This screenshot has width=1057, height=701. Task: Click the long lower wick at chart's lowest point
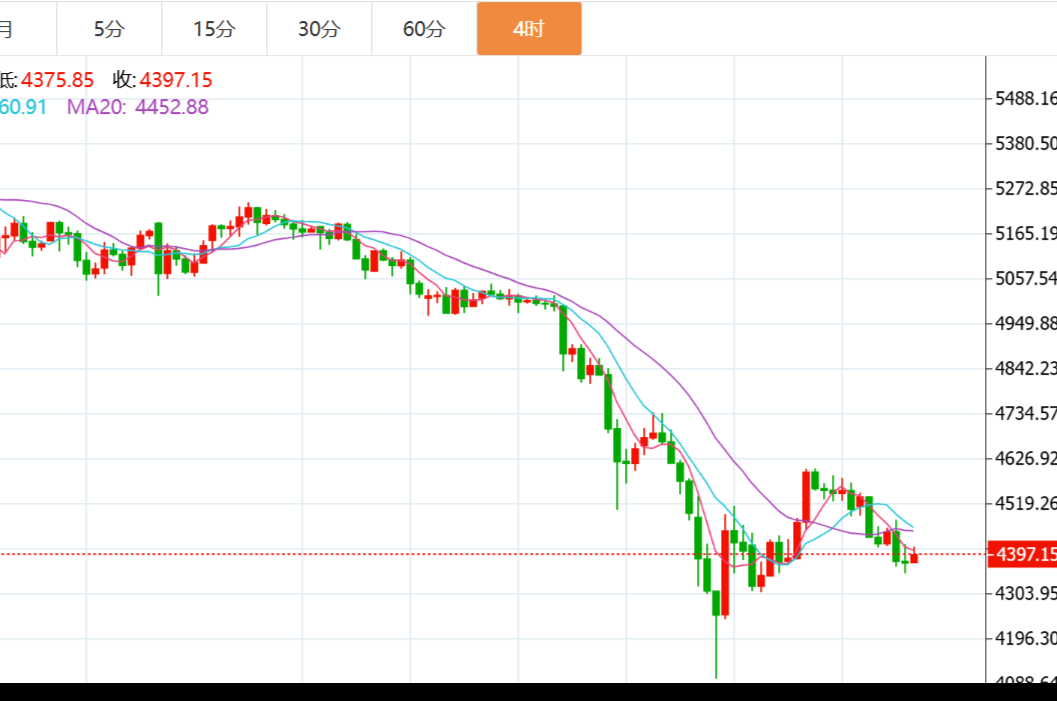click(x=716, y=650)
